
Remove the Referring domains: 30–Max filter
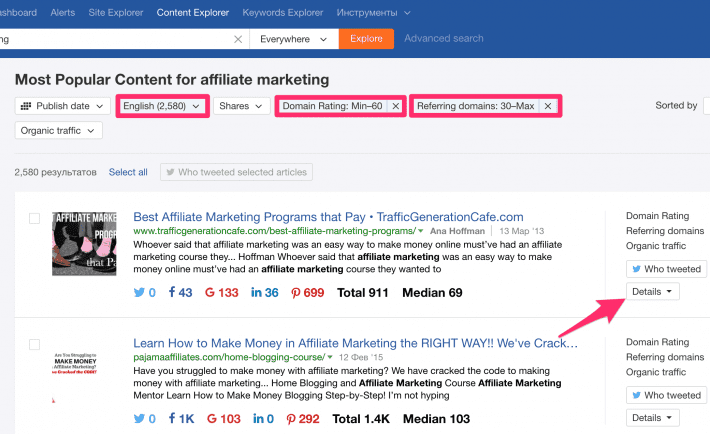click(x=547, y=106)
